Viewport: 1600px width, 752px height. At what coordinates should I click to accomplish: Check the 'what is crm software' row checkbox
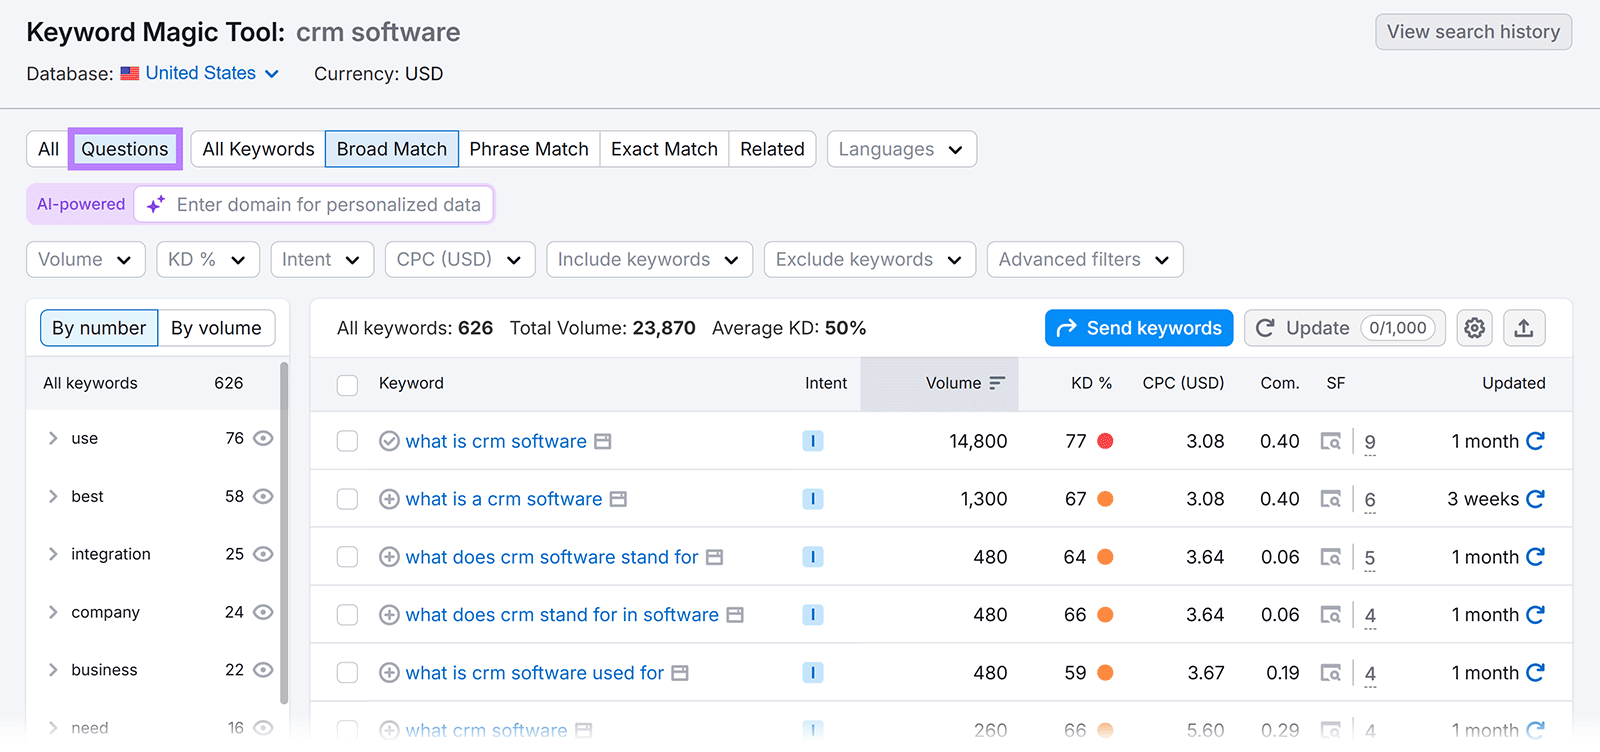[347, 441]
